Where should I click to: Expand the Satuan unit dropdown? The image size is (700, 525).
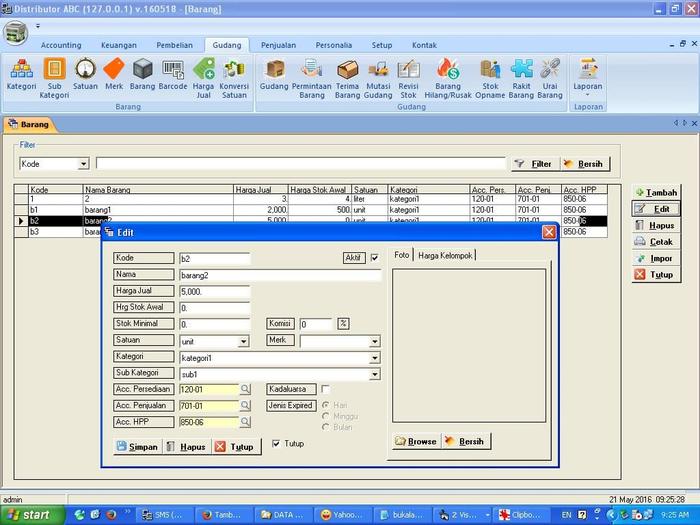244,341
